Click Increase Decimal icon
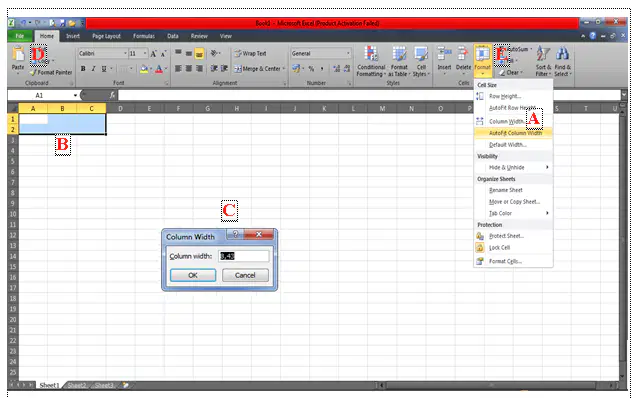The image size is (640, 398). click(x=336, y=69)
